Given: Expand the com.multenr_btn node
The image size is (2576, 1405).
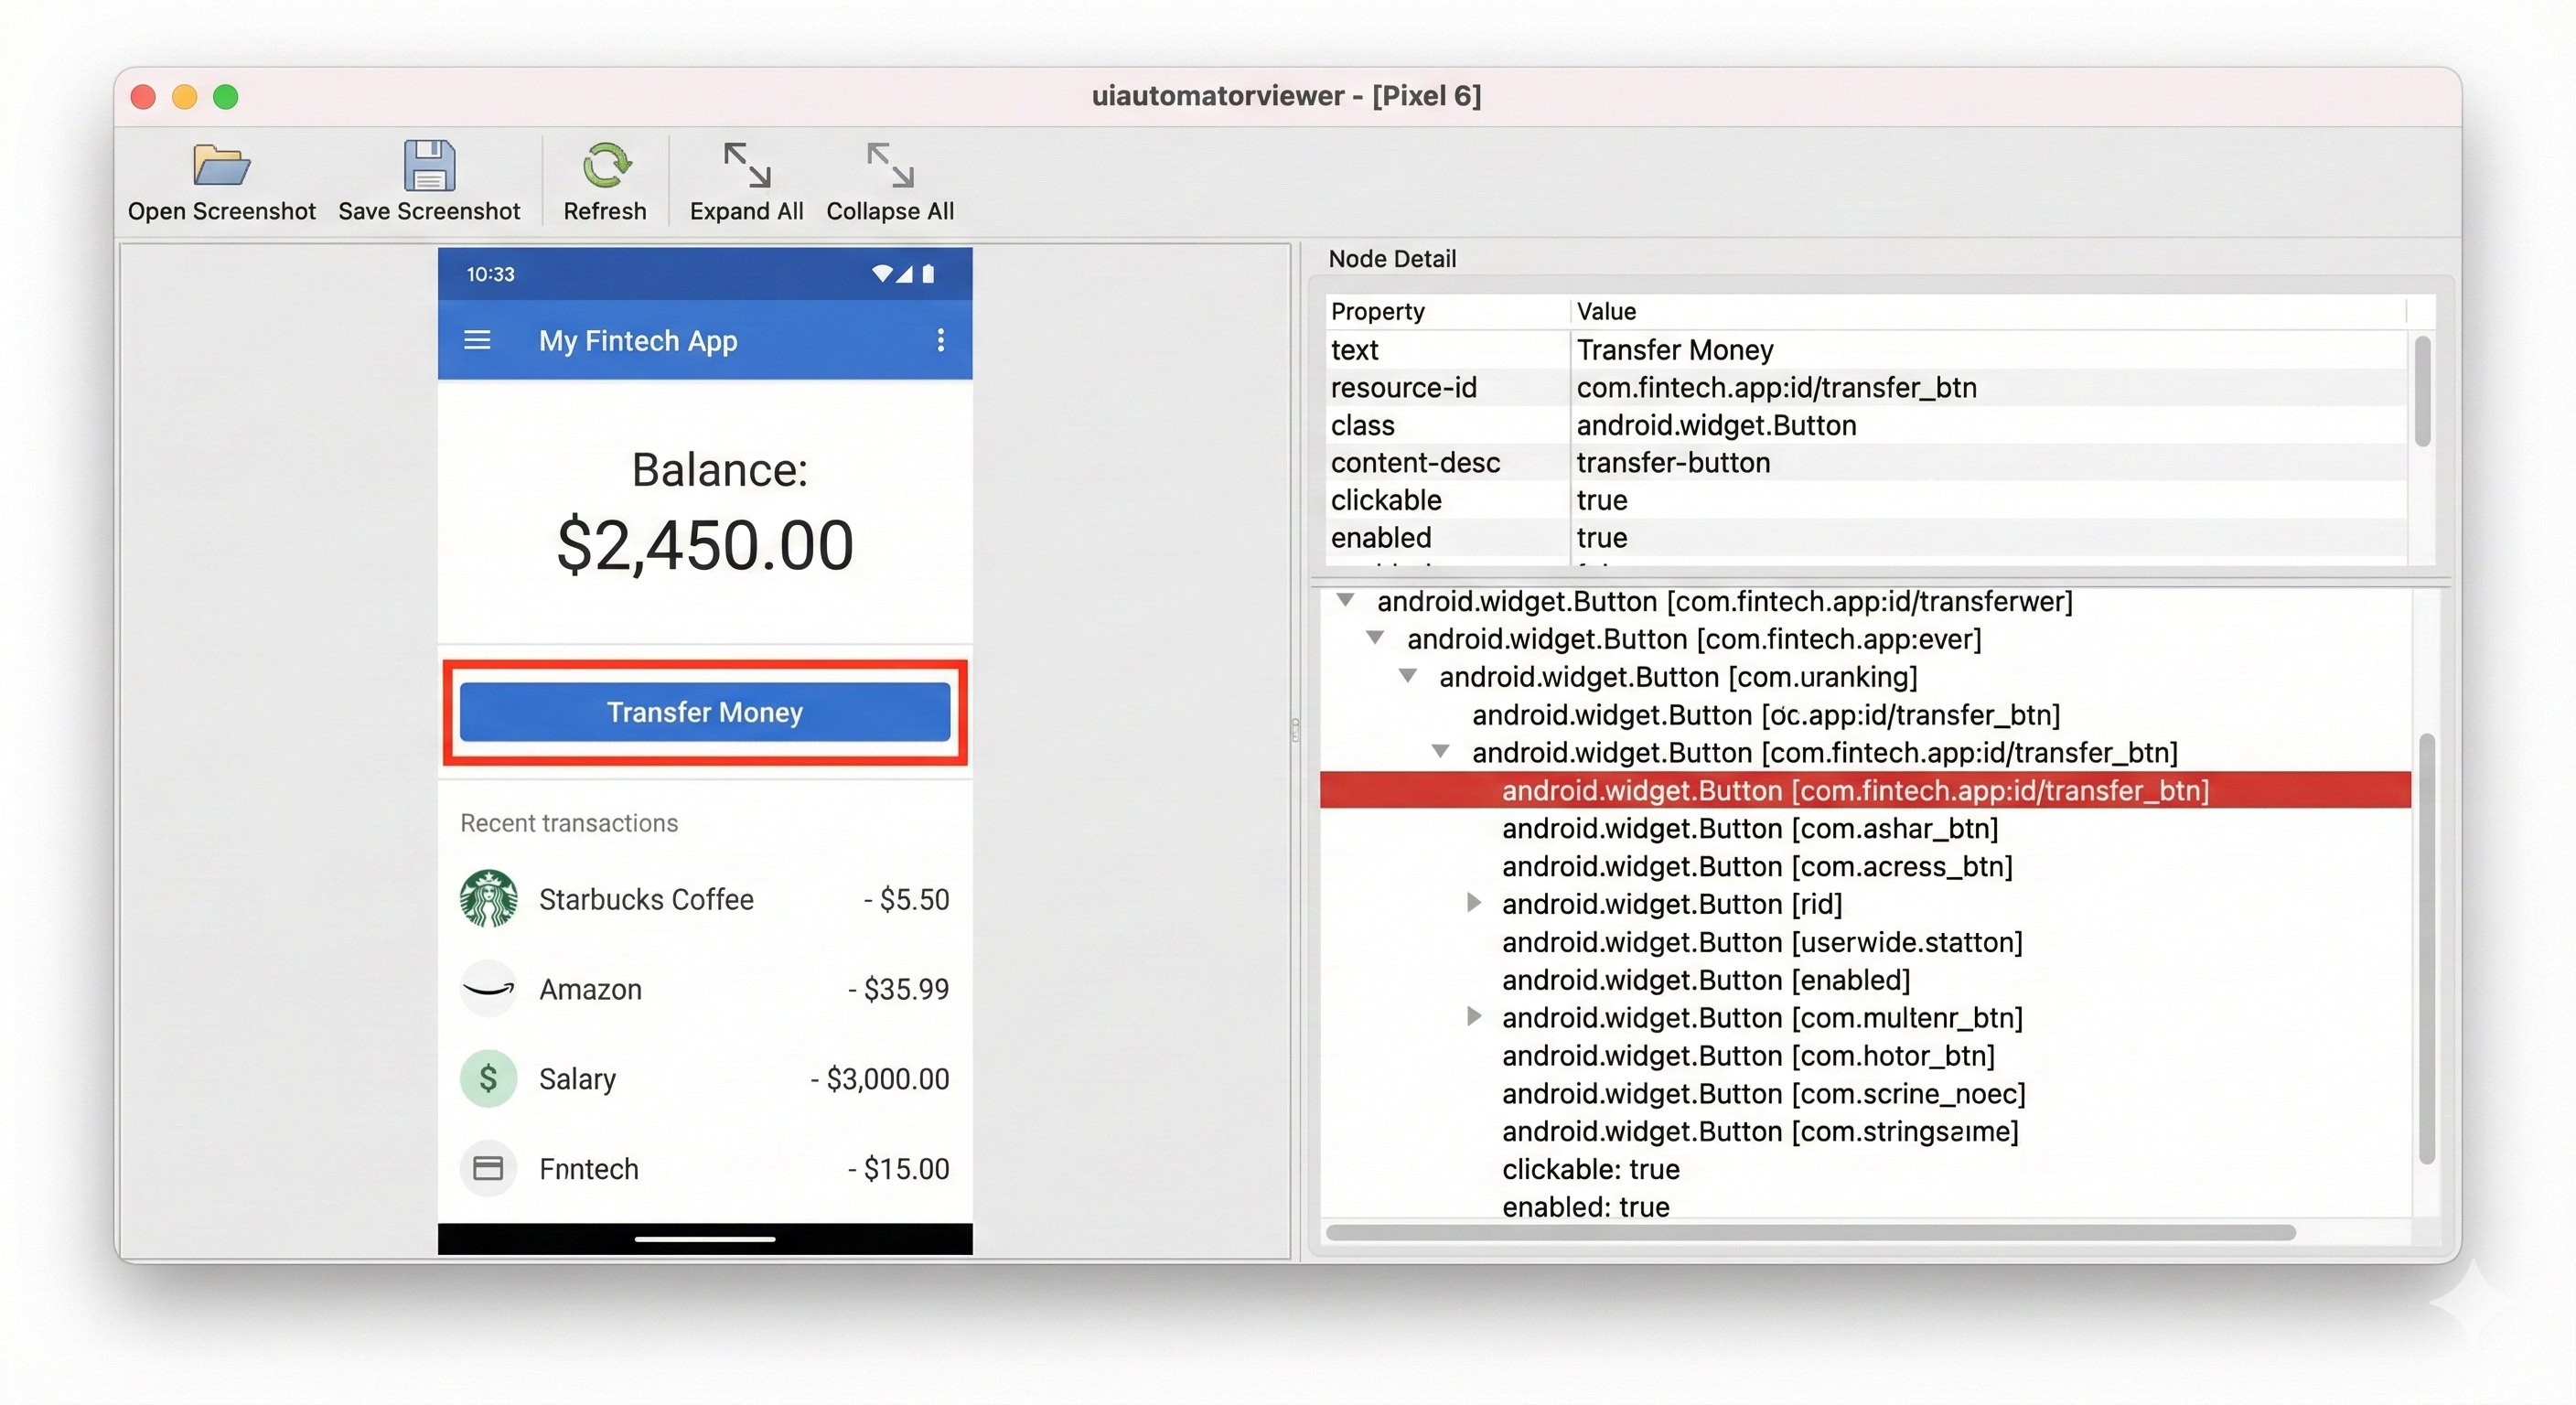Looking at the screenshot, I should click(1473, 1017).
